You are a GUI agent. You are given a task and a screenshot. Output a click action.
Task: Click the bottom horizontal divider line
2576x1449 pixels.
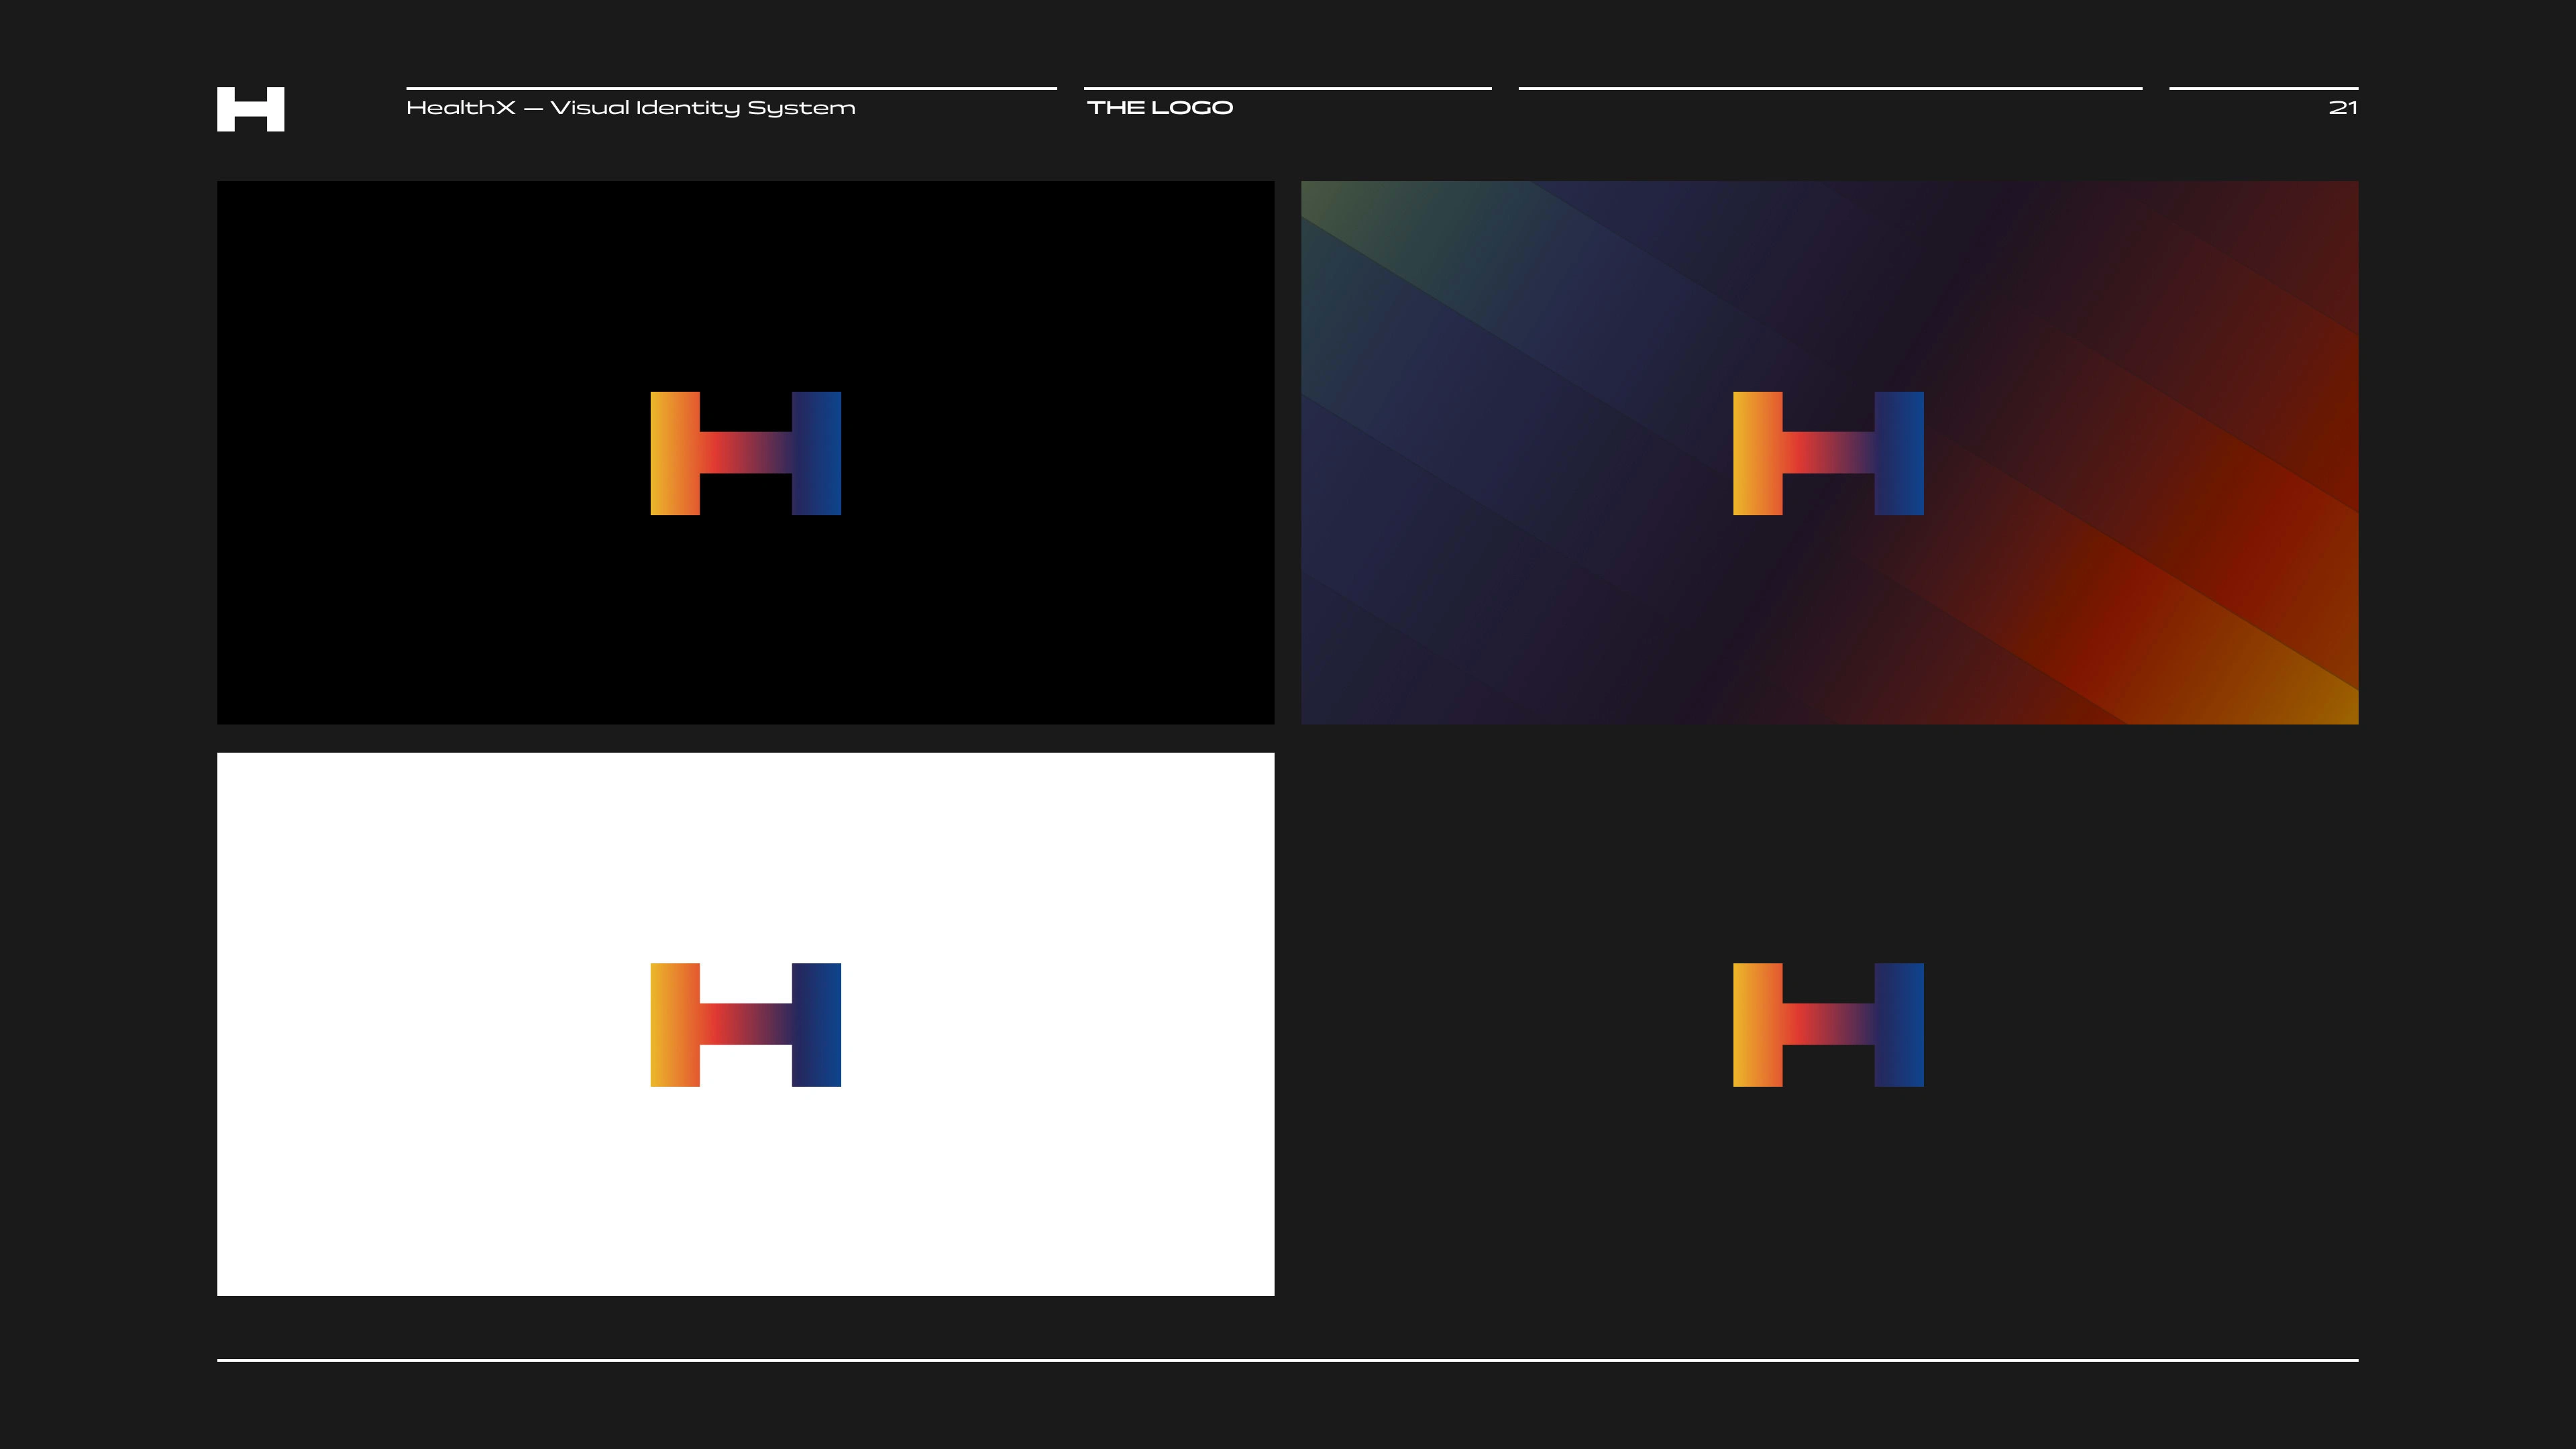[1287, 1360]
